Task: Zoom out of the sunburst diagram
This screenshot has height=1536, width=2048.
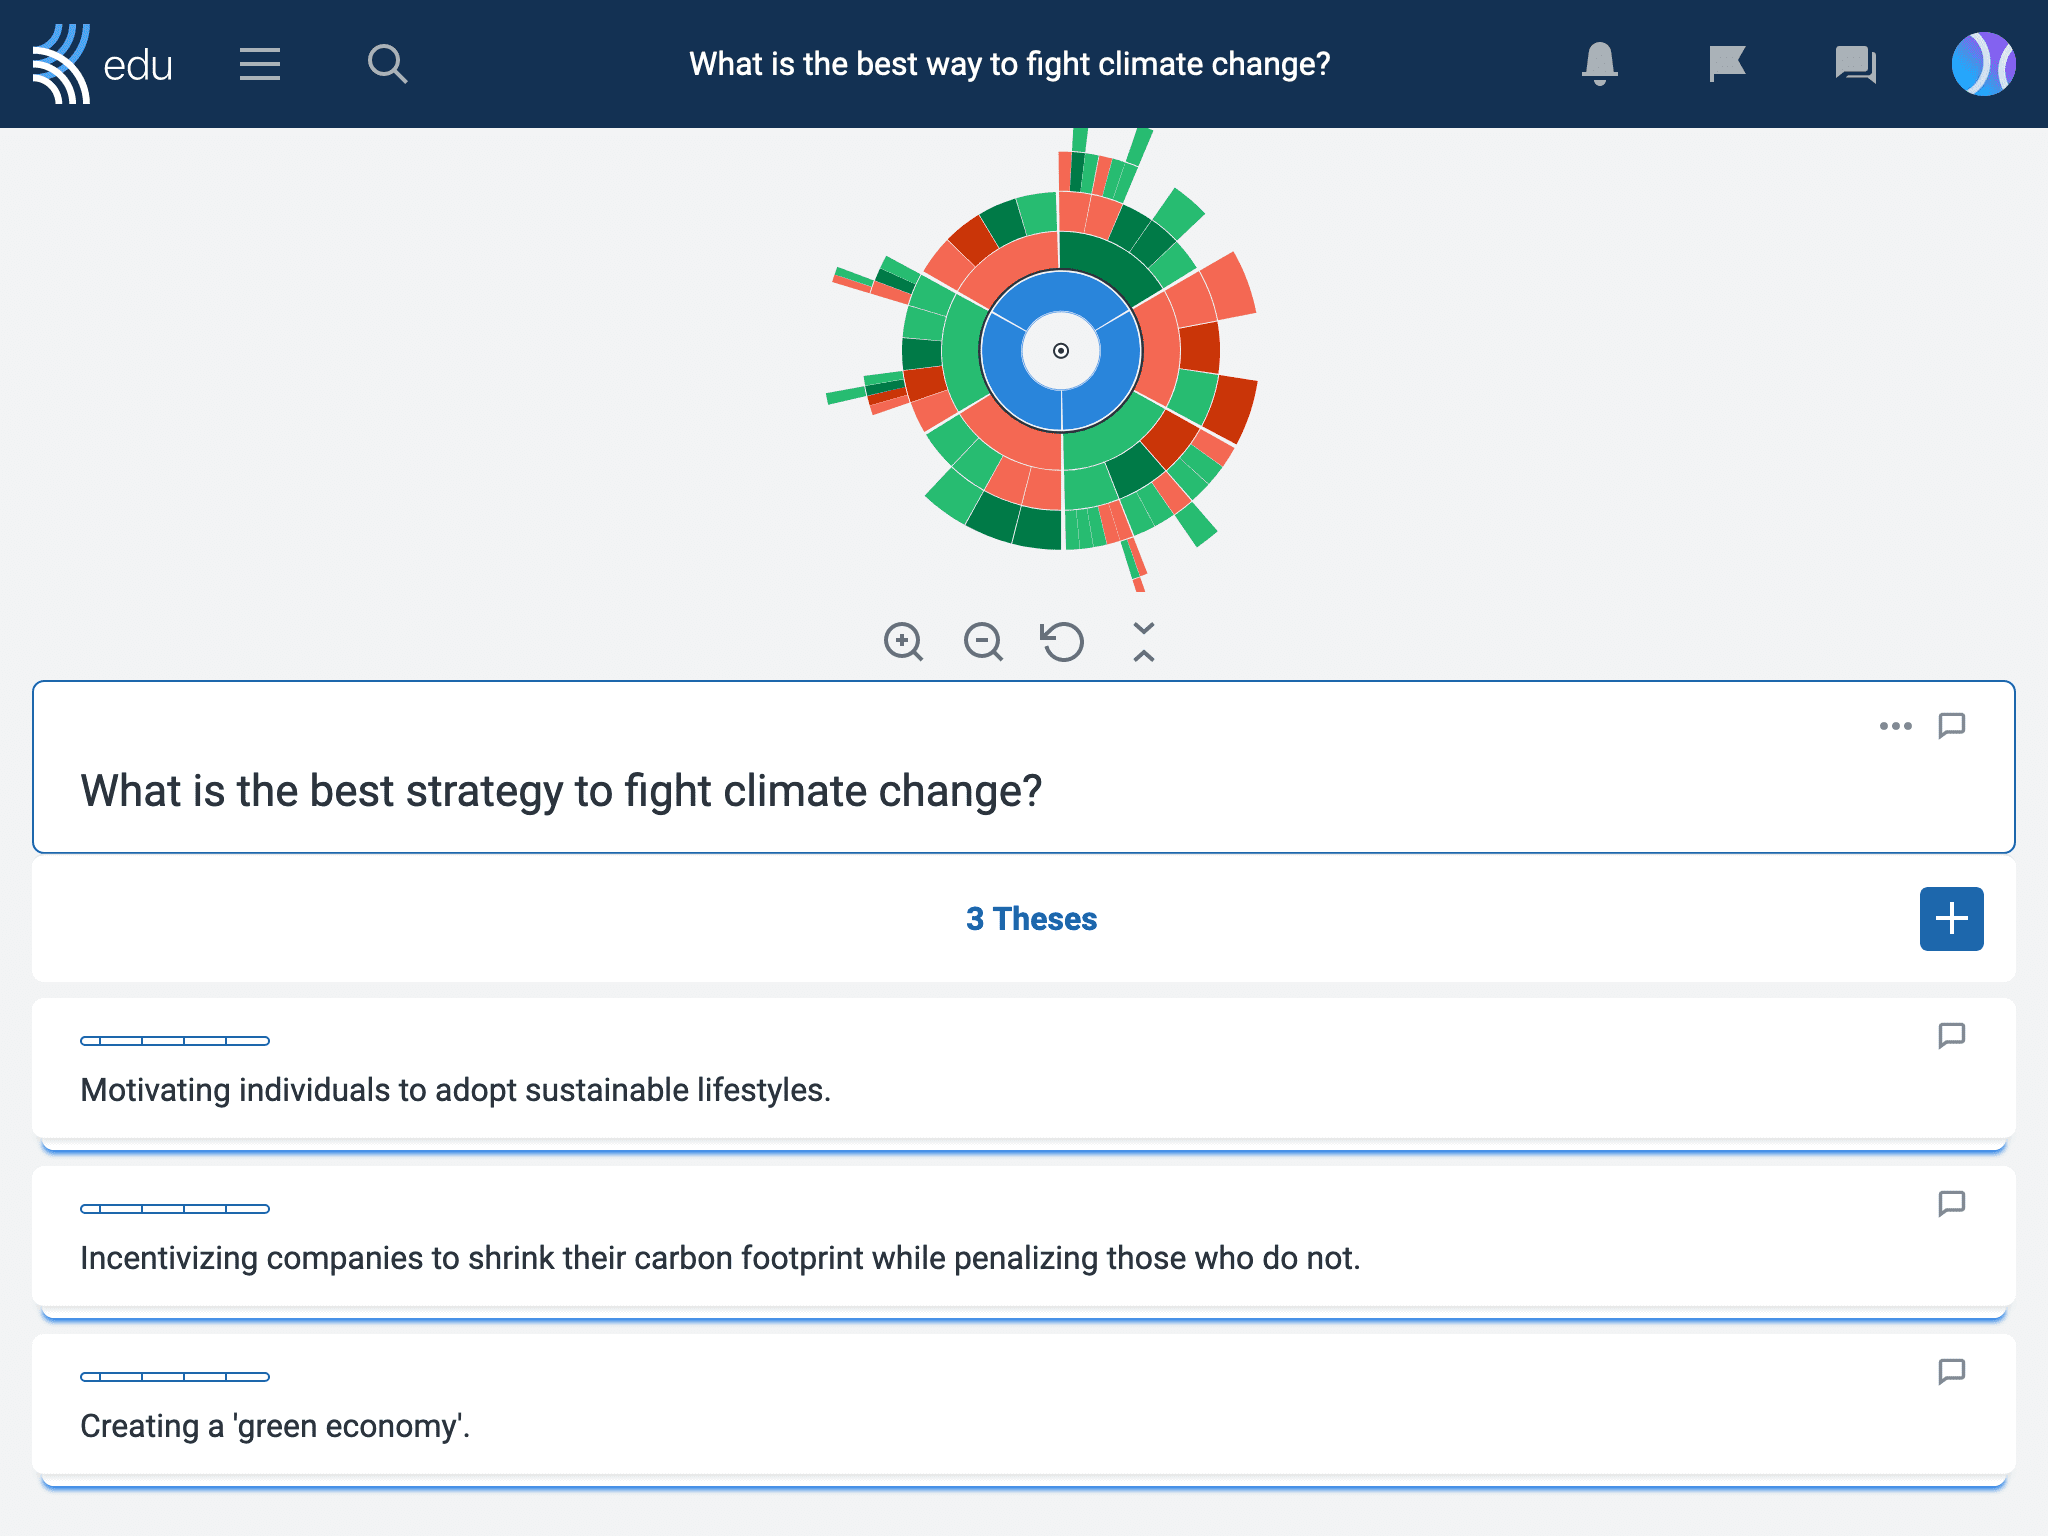Action: [x=983, y=641]
